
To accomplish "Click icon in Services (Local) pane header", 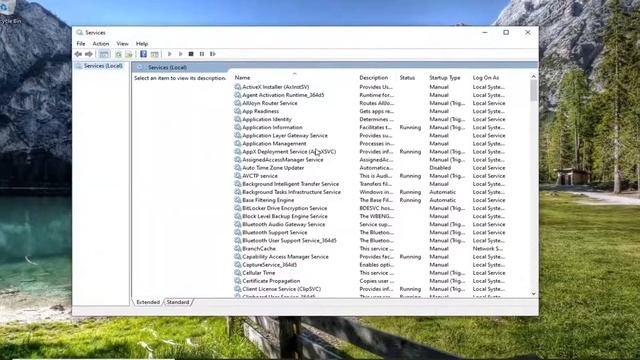I will coord(140,67).
